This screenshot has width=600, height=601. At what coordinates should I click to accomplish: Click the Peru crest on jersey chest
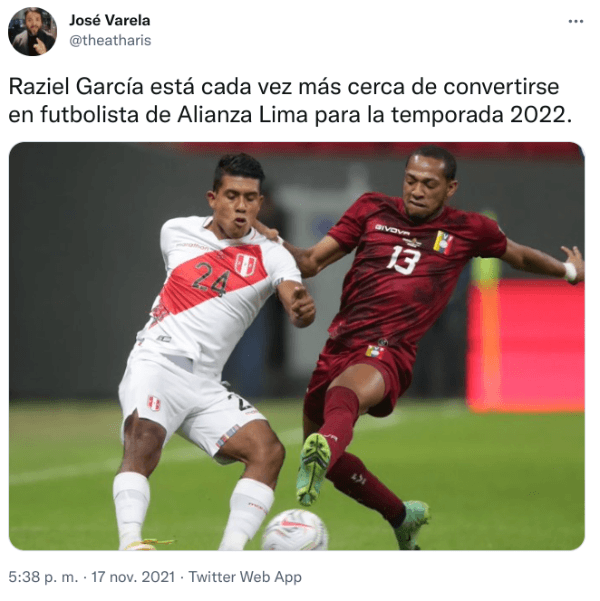click(x=245, y=265)
